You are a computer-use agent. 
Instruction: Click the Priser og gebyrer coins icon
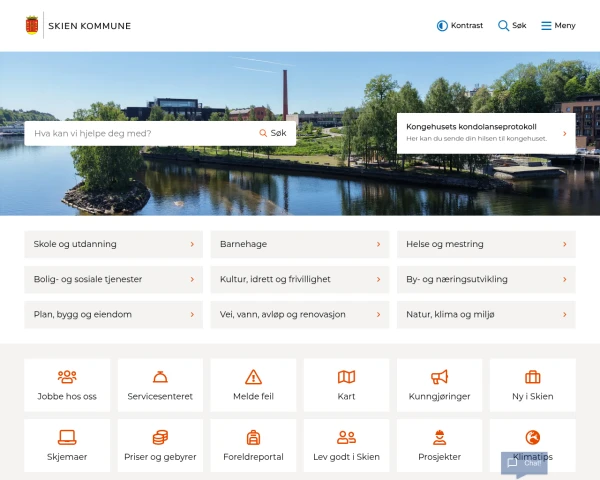[x=160, y=438]
